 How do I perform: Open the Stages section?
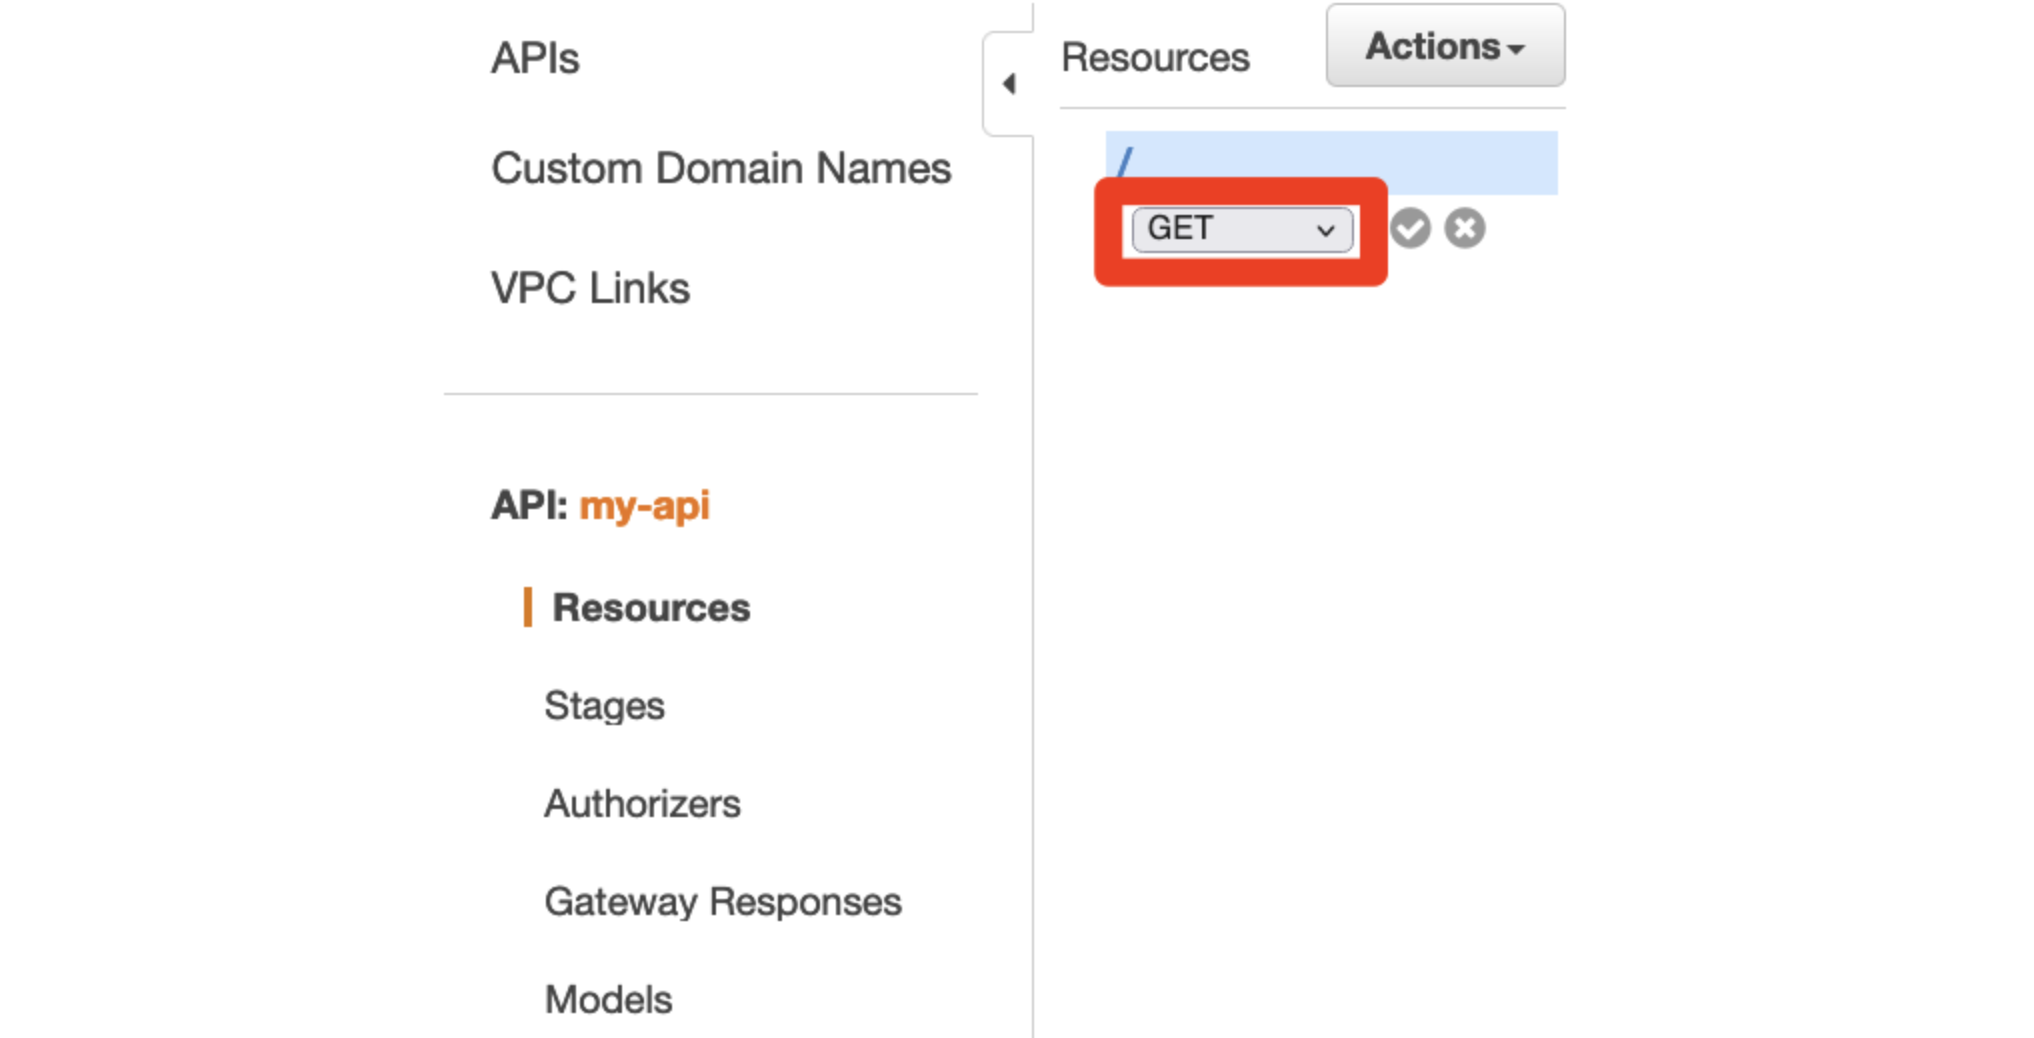[x=604, y=706]
